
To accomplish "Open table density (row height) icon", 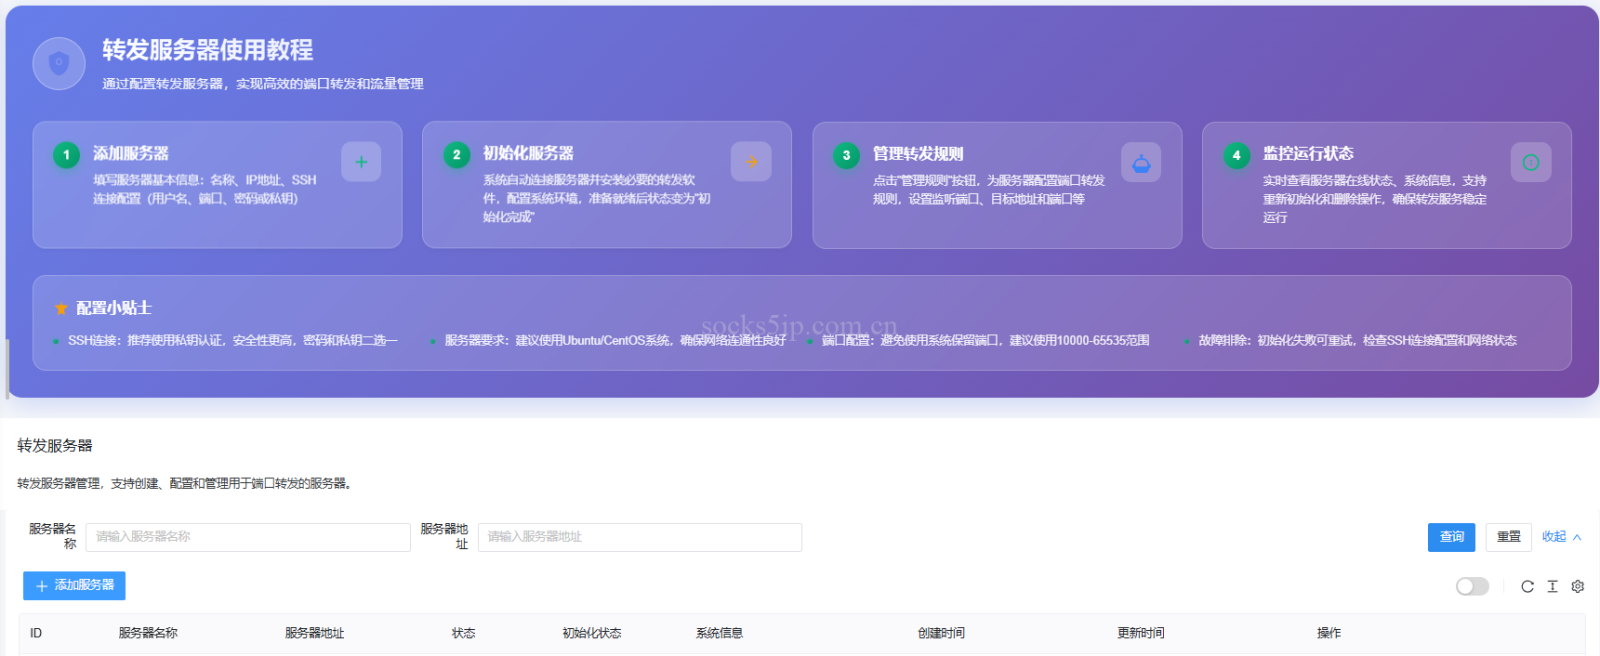I will point(1552,587).
